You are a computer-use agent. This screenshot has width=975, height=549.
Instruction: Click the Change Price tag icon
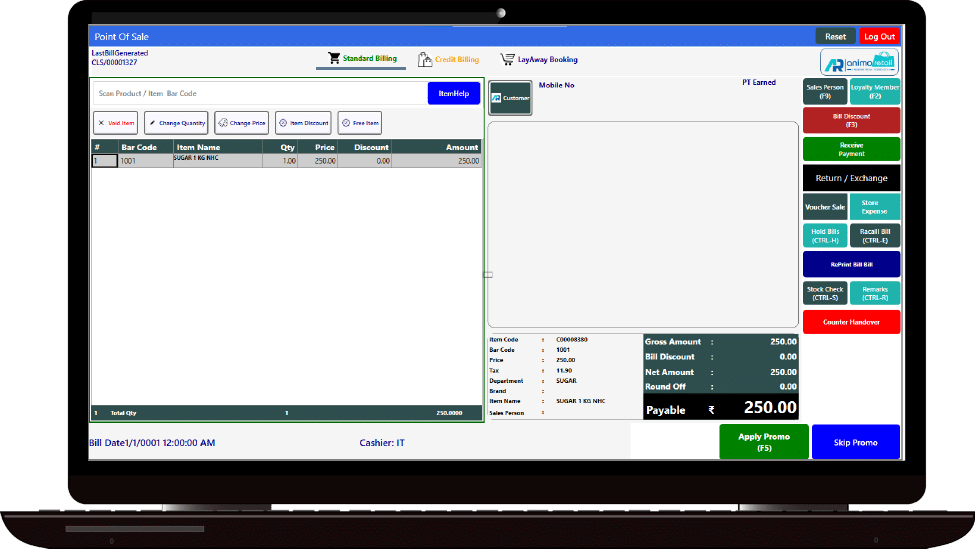click(223, 123)
